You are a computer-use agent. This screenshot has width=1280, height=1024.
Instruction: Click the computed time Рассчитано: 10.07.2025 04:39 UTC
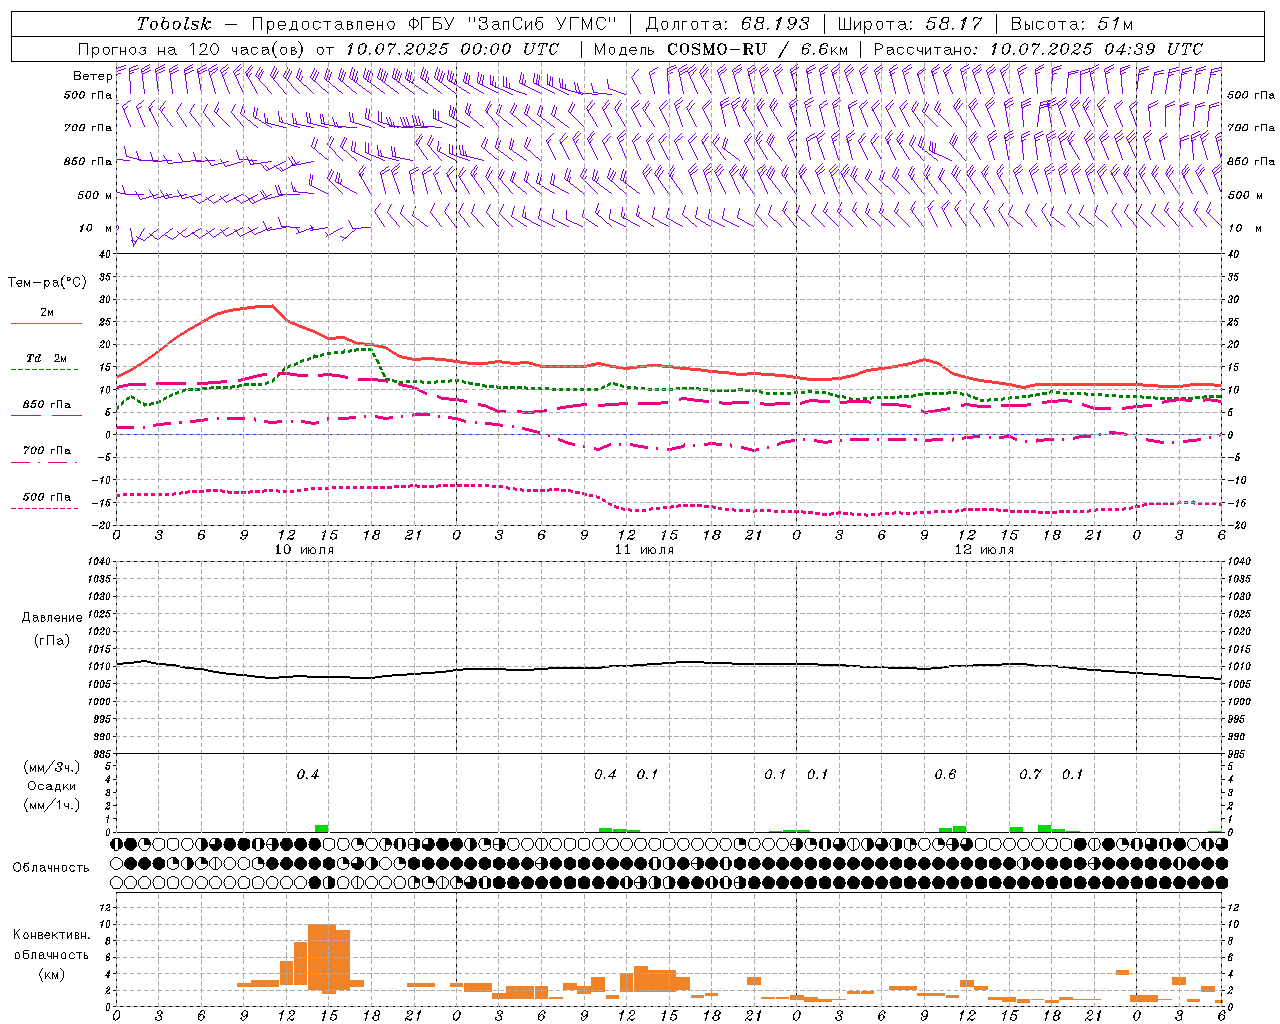pos(1038,48)
